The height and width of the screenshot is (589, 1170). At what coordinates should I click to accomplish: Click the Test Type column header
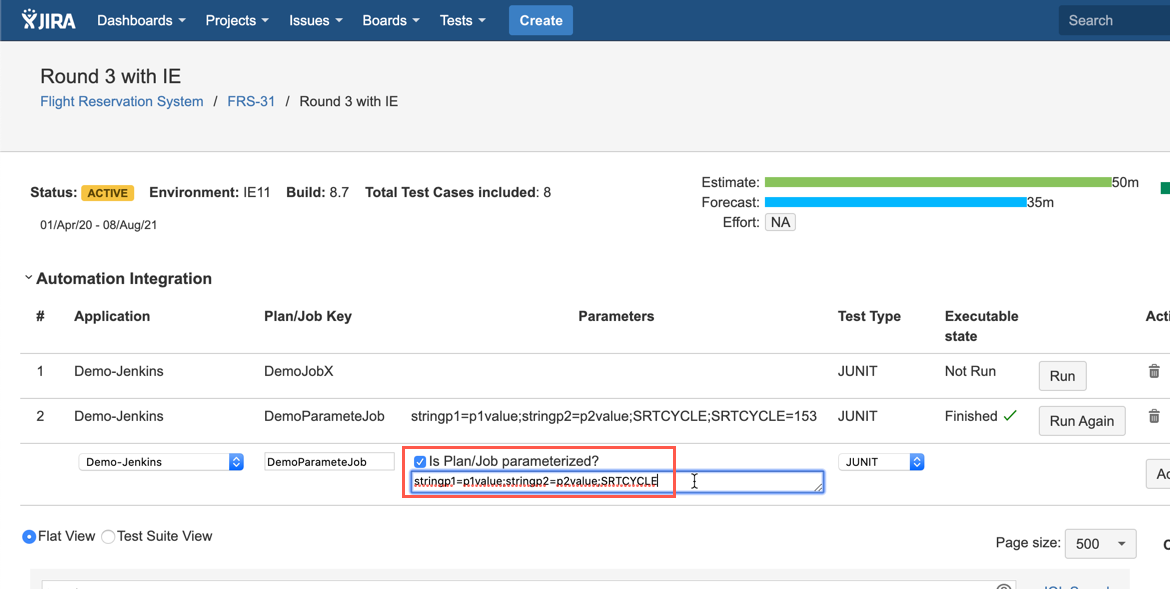tap(869, 317)
